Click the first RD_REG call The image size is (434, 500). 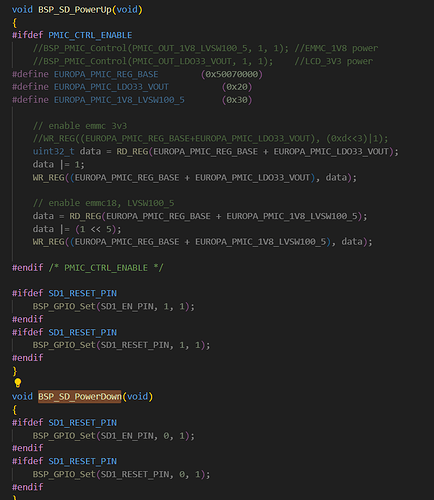pyautogui.click(x=132, y=152)
